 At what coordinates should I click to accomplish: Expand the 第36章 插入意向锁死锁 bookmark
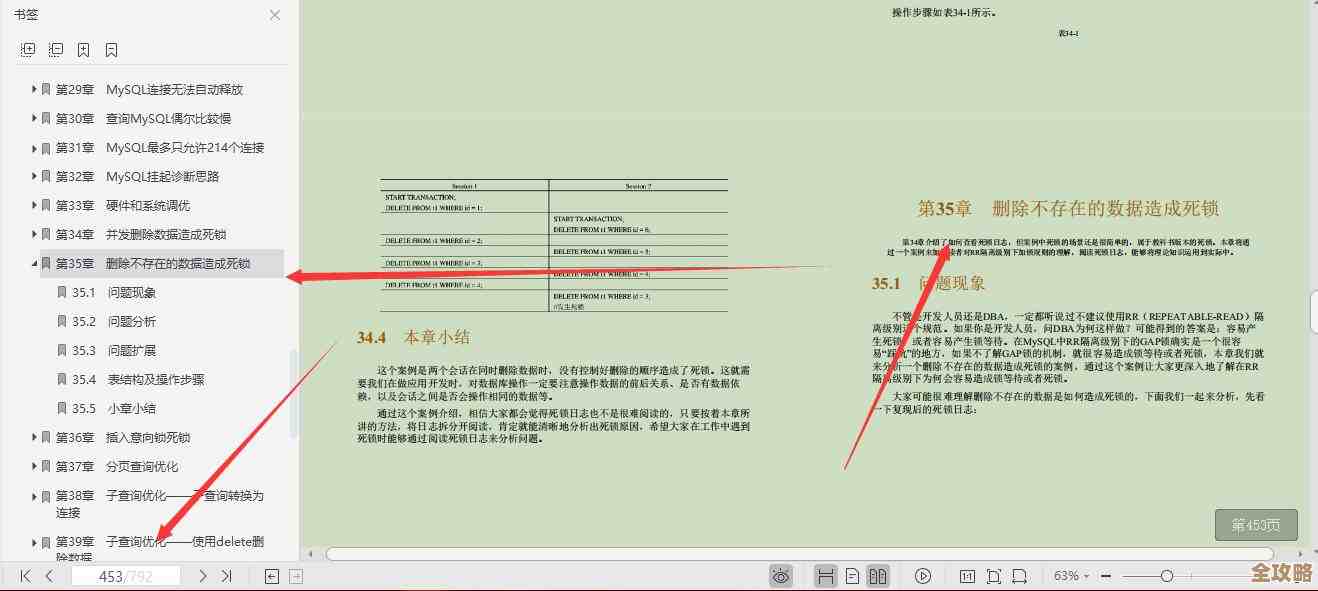pos(35,437)
